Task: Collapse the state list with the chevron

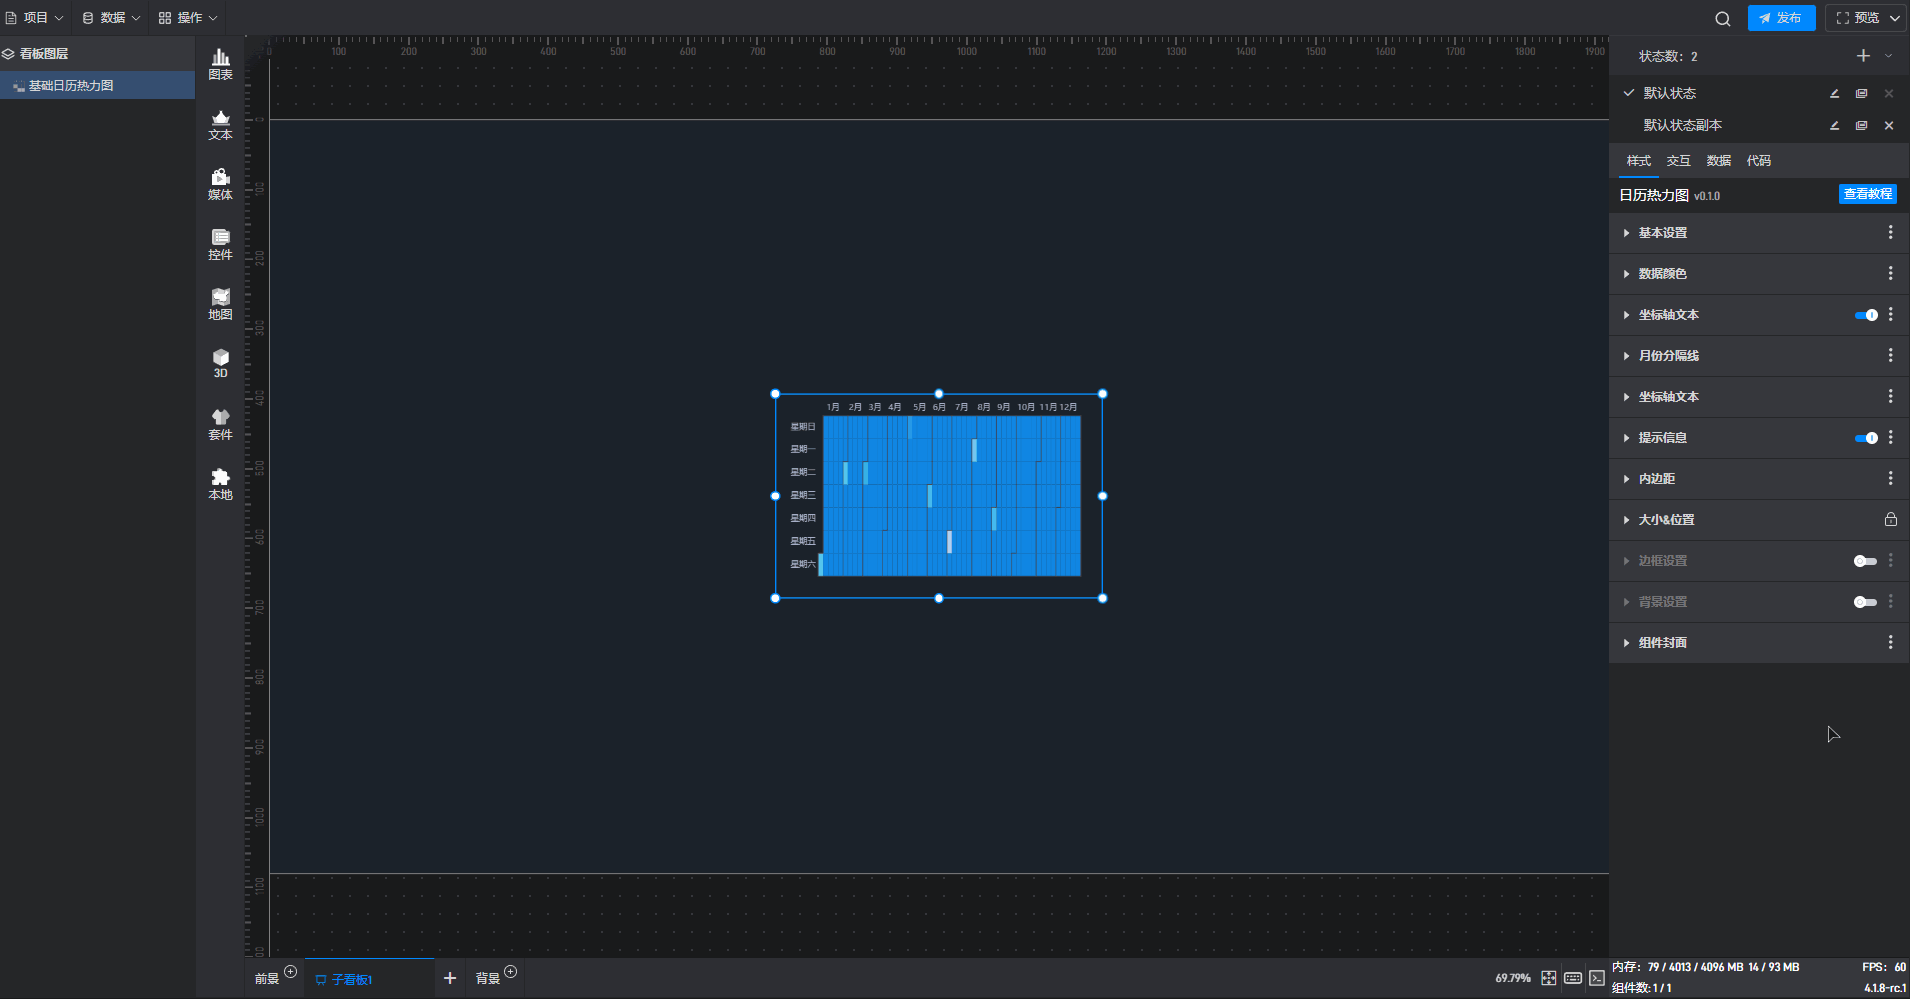Action: tap(1889, 56)
